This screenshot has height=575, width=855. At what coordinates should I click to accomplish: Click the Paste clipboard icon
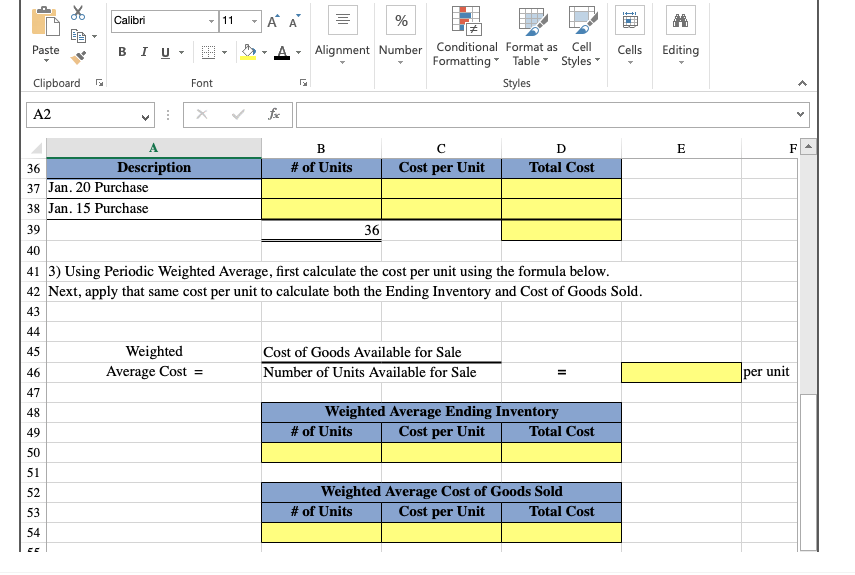pos(45,23)
